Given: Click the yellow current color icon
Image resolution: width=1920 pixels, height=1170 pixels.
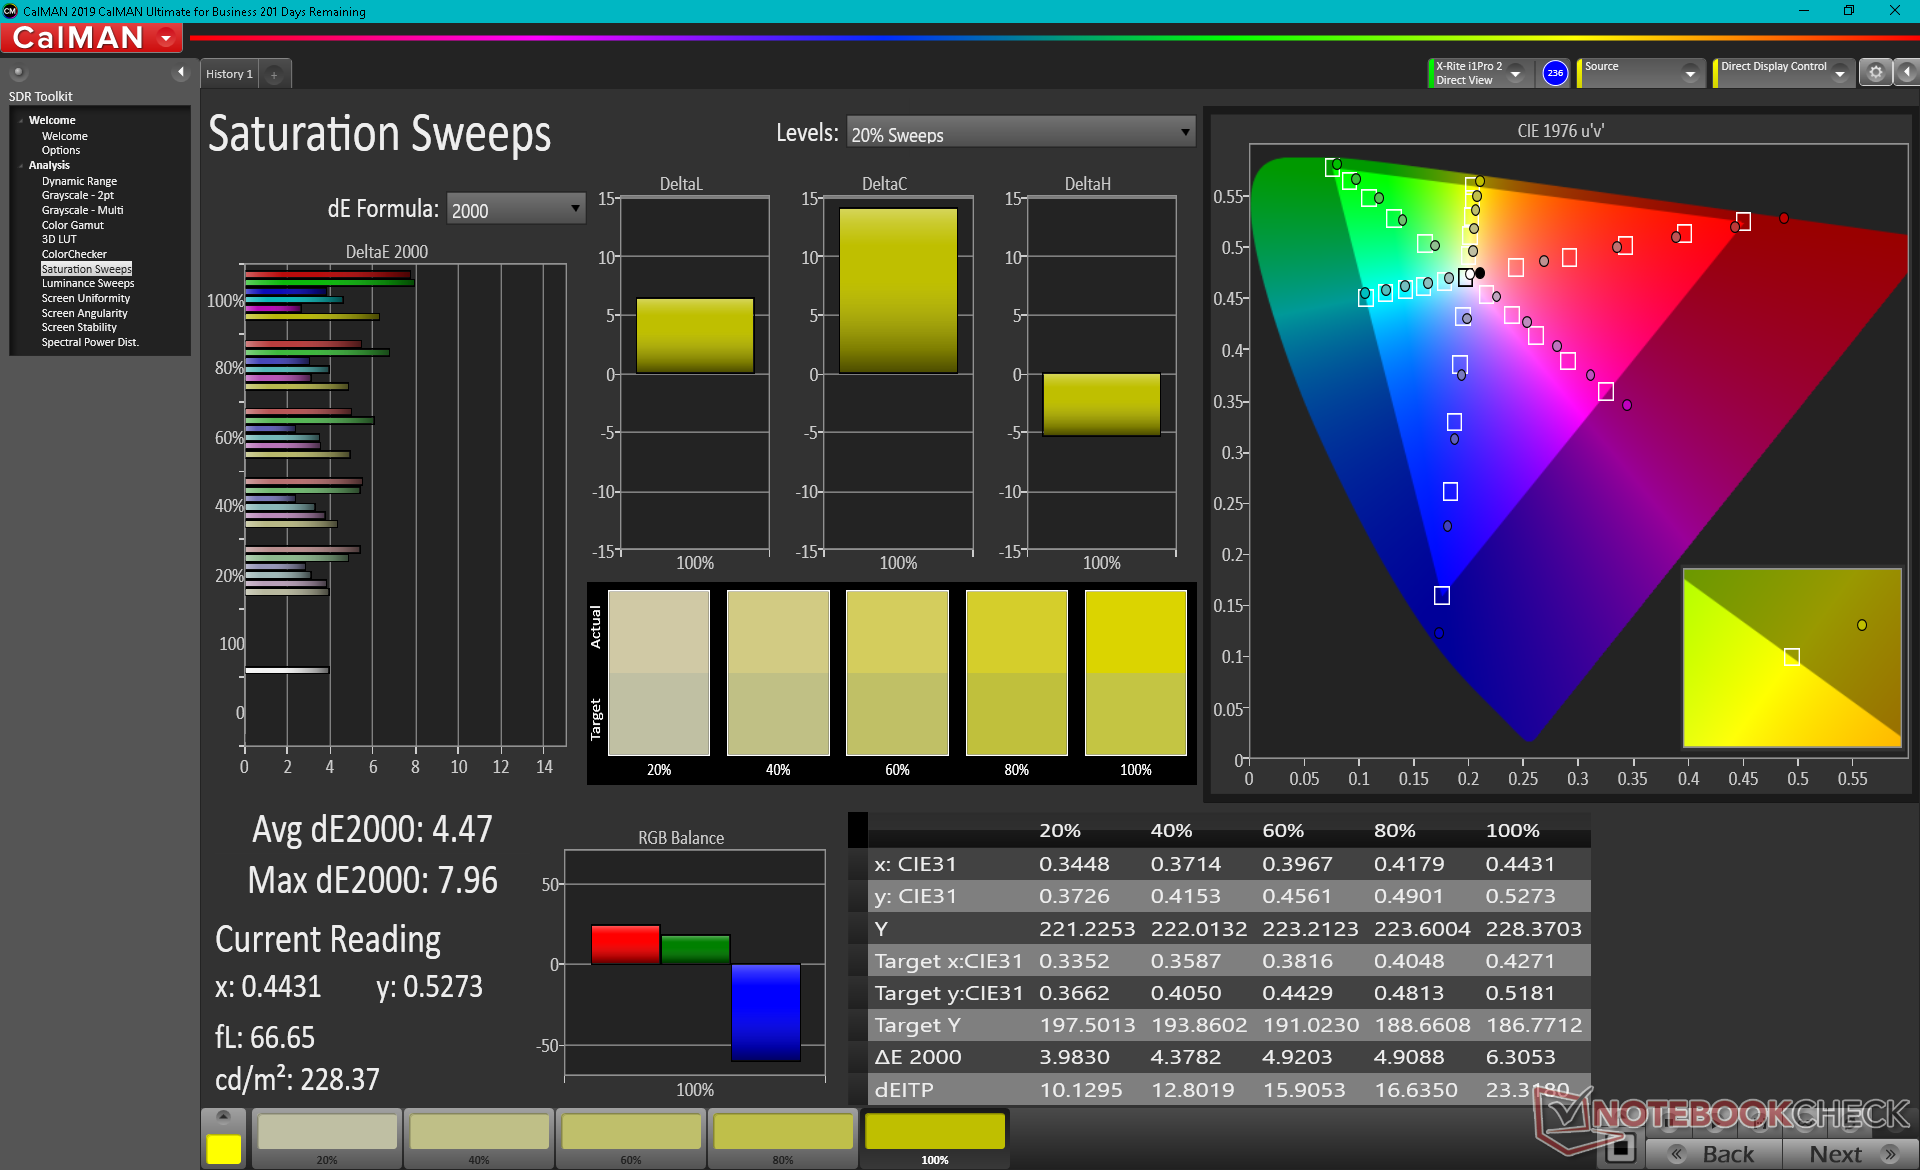Looking at the screenshot, I should pos(223,1148).
